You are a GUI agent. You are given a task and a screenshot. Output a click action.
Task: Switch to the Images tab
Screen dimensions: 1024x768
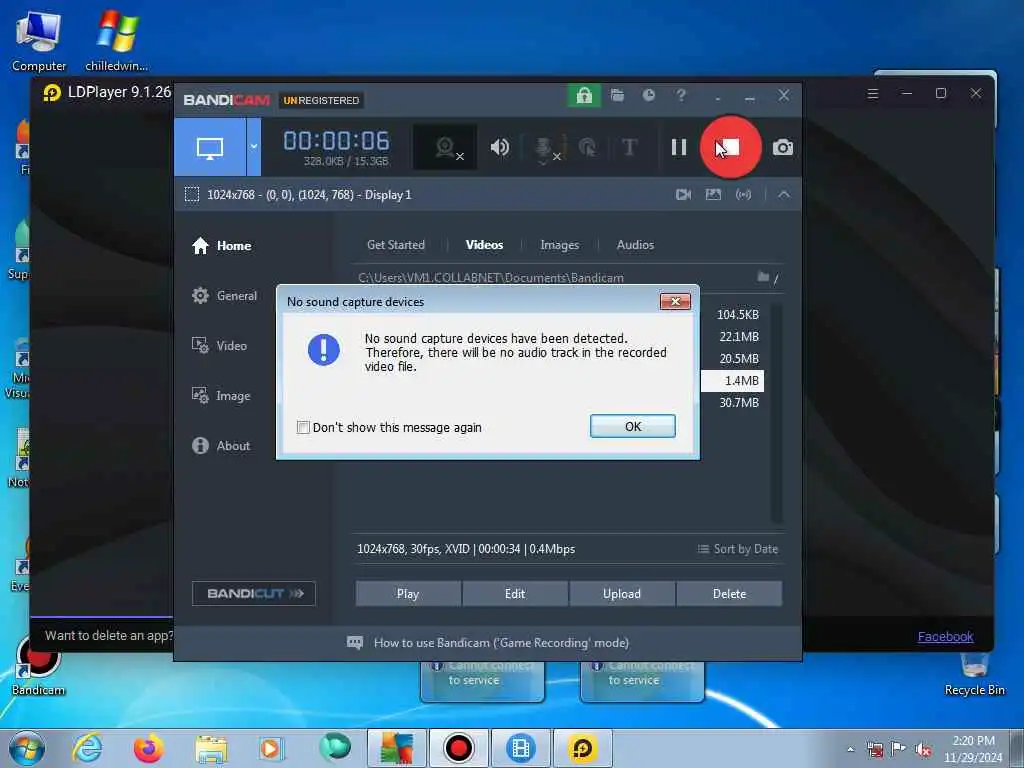click(560, 245)
